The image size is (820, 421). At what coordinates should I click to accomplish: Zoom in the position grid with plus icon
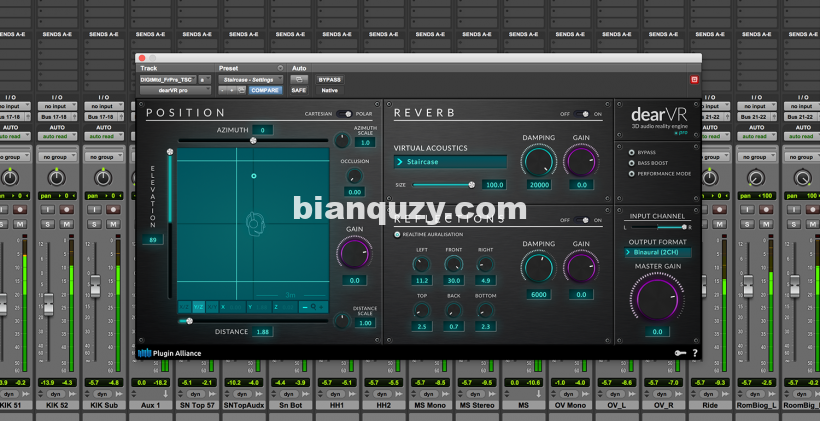[x=322, y=307]
